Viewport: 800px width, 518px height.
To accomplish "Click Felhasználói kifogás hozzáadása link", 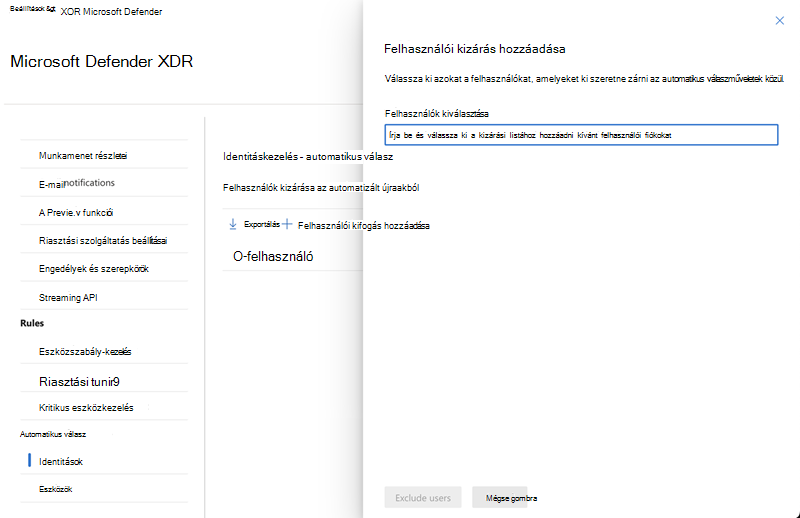I will pyautogui.click(x=363, y=226).
